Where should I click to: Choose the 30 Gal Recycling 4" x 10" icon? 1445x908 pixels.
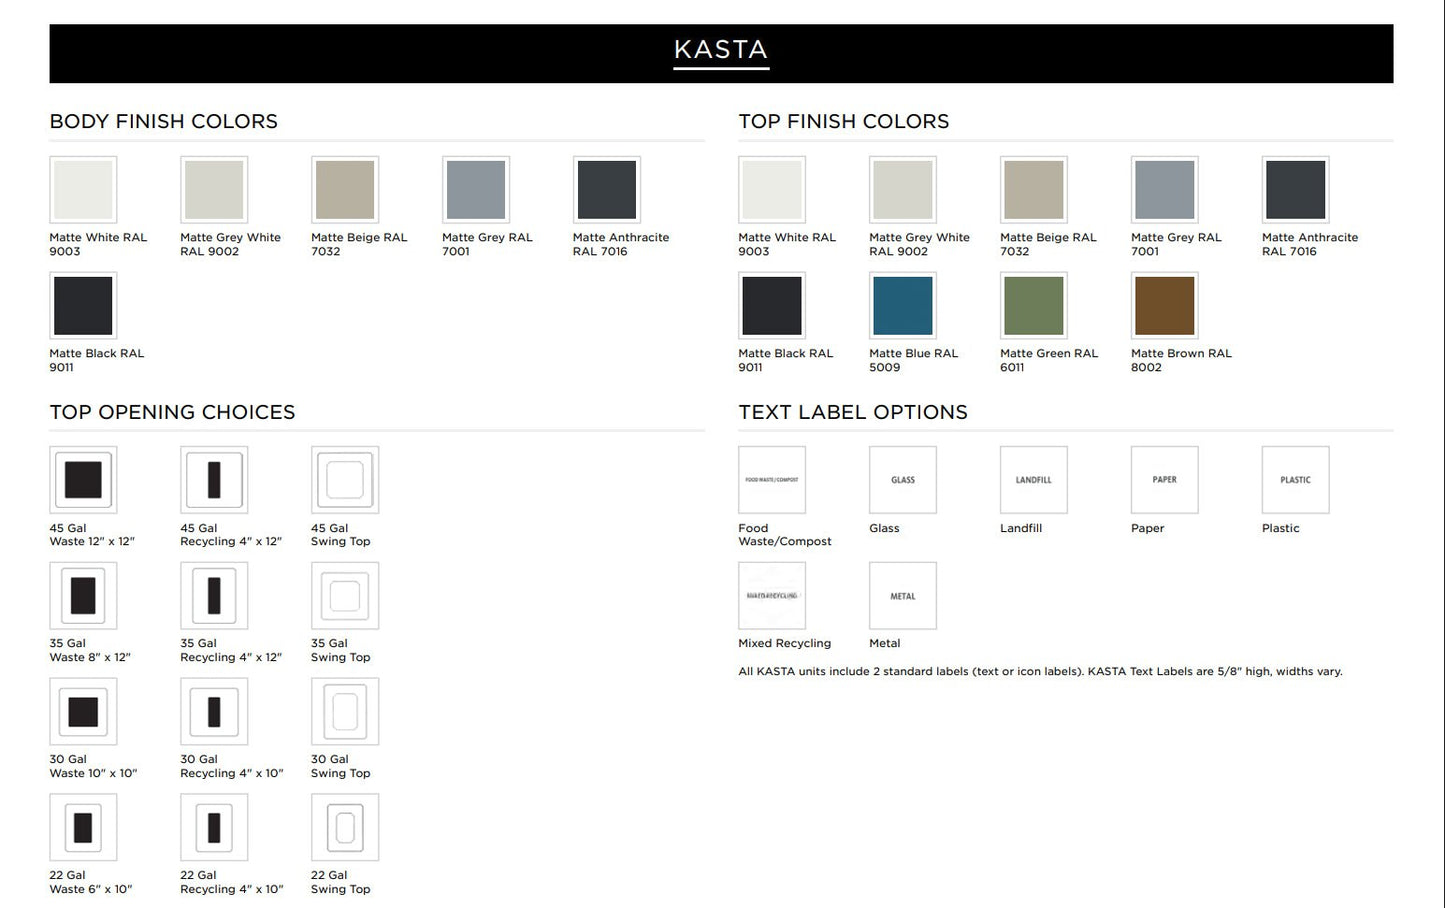click(214, 712)
